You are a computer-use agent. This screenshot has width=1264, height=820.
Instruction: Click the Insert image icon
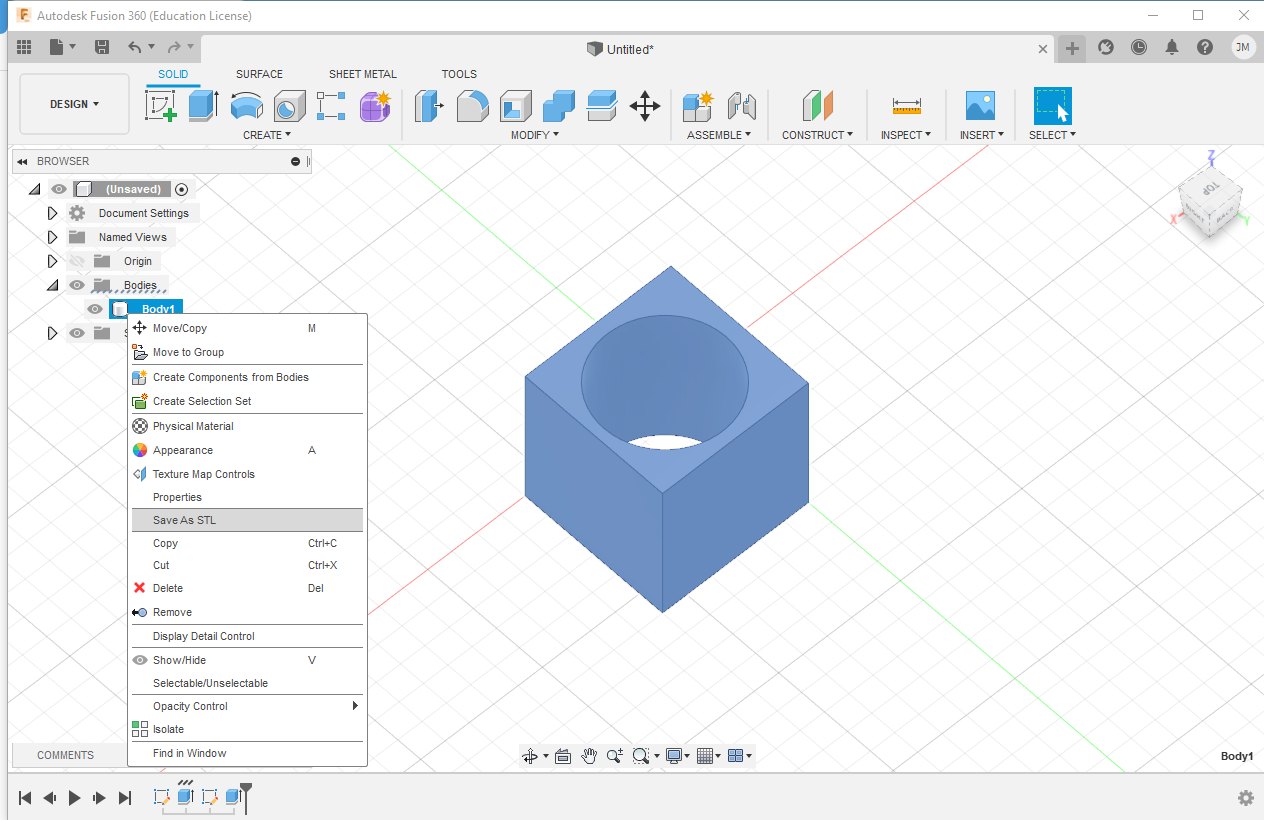pos(980,105)
